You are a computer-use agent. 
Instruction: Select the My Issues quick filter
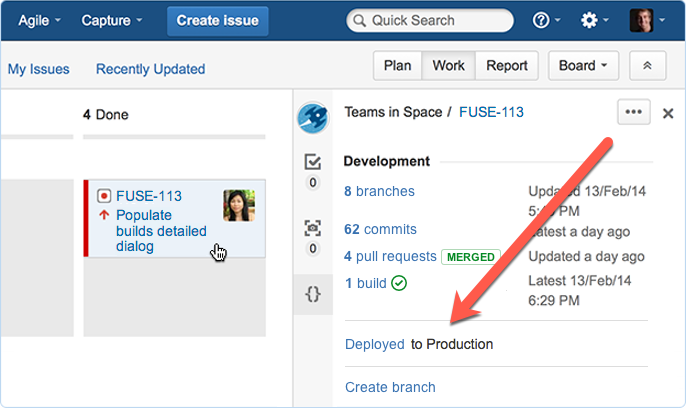38,69
